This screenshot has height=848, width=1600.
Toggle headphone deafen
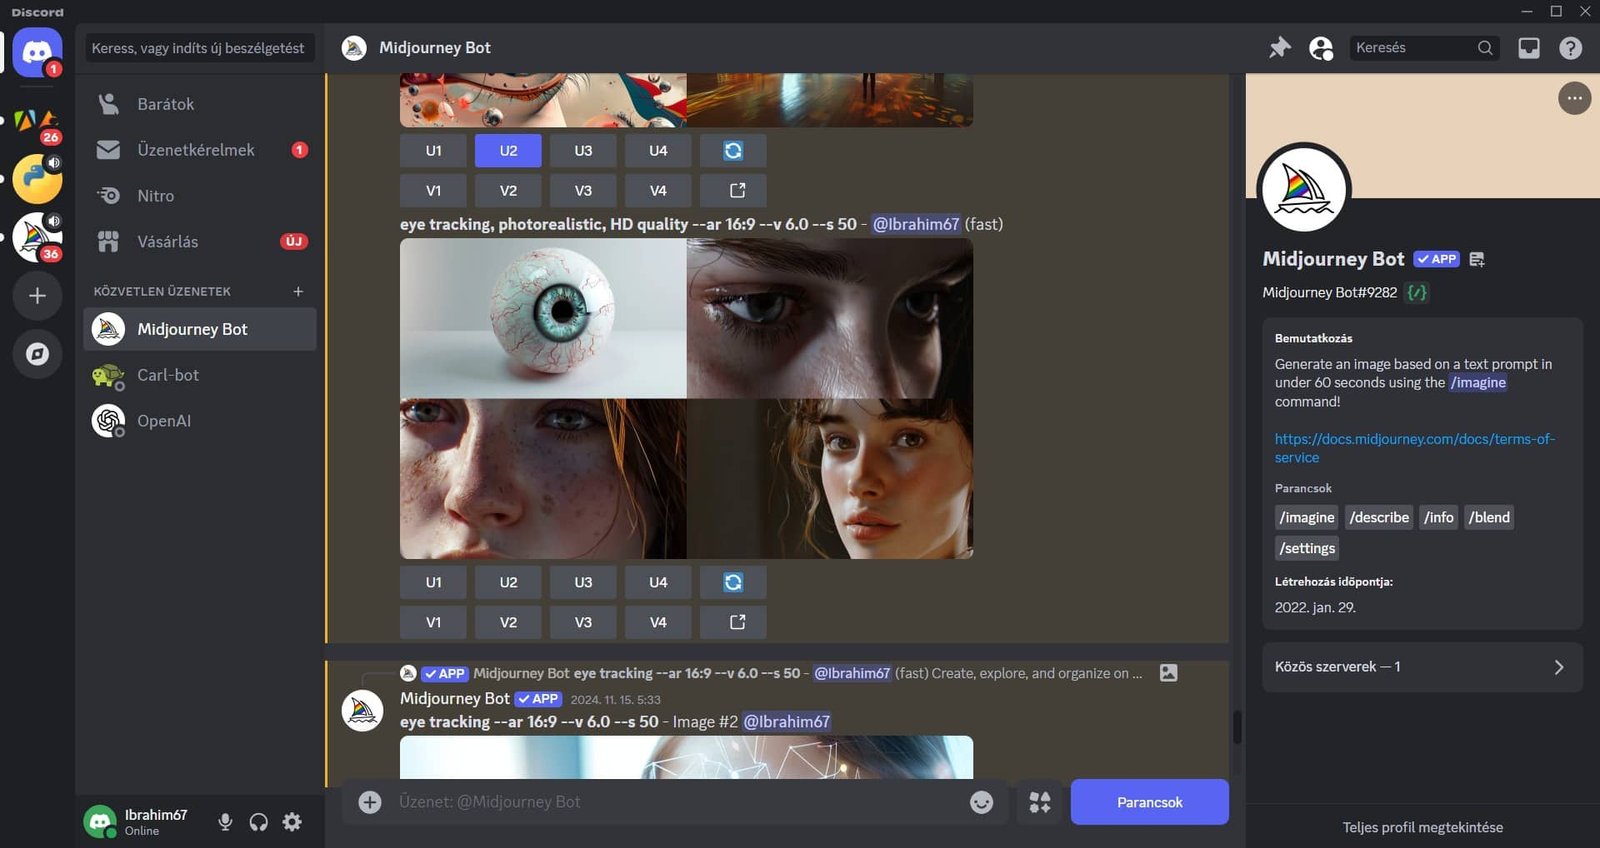click(258, 822)
